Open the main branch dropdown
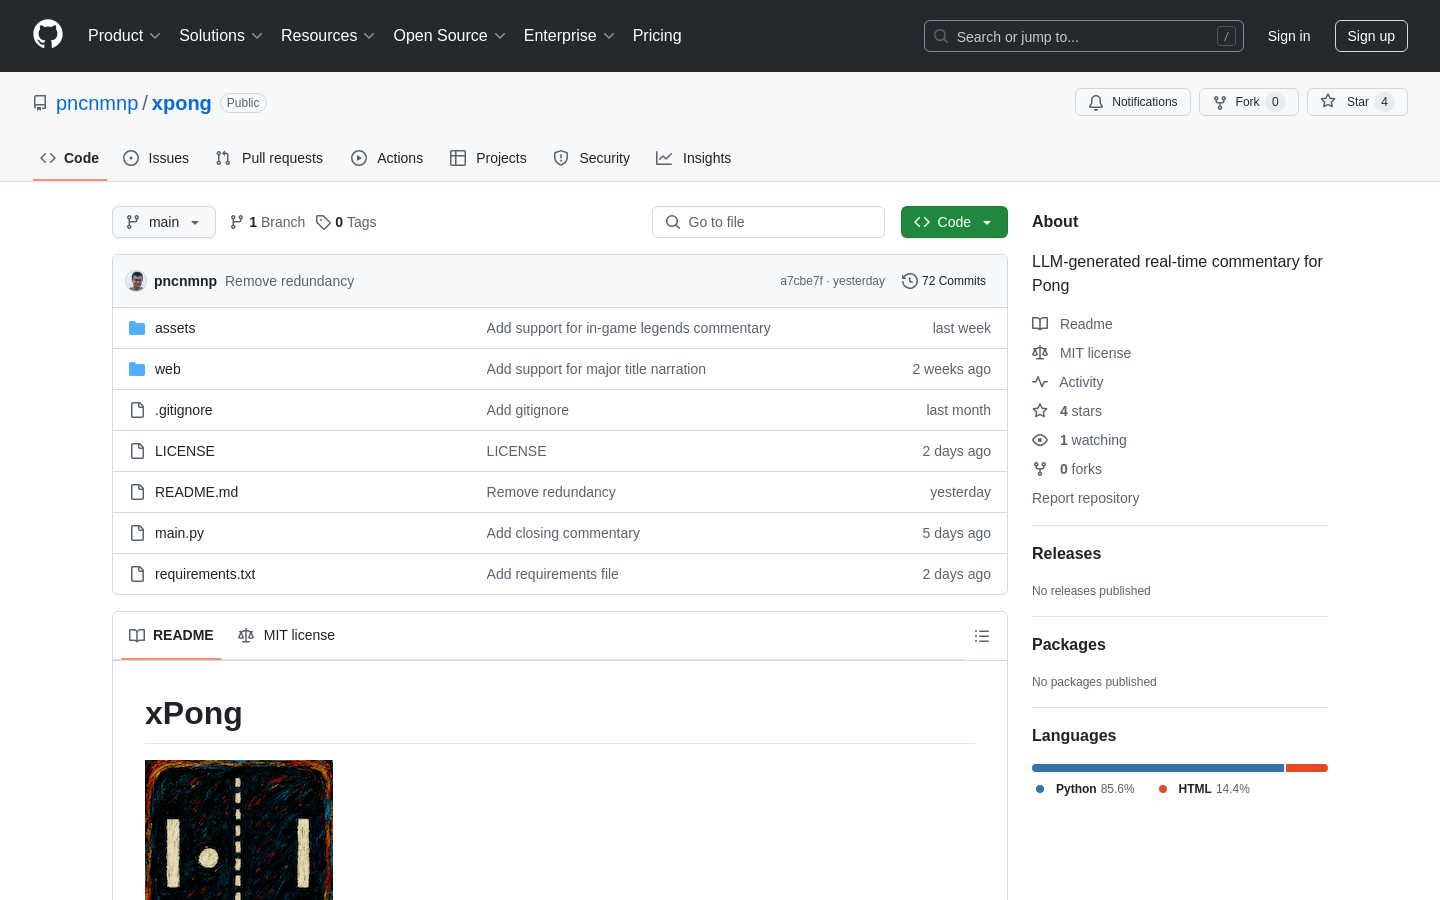This screenshot has width=1440, height=900. (x=163, y=222)
